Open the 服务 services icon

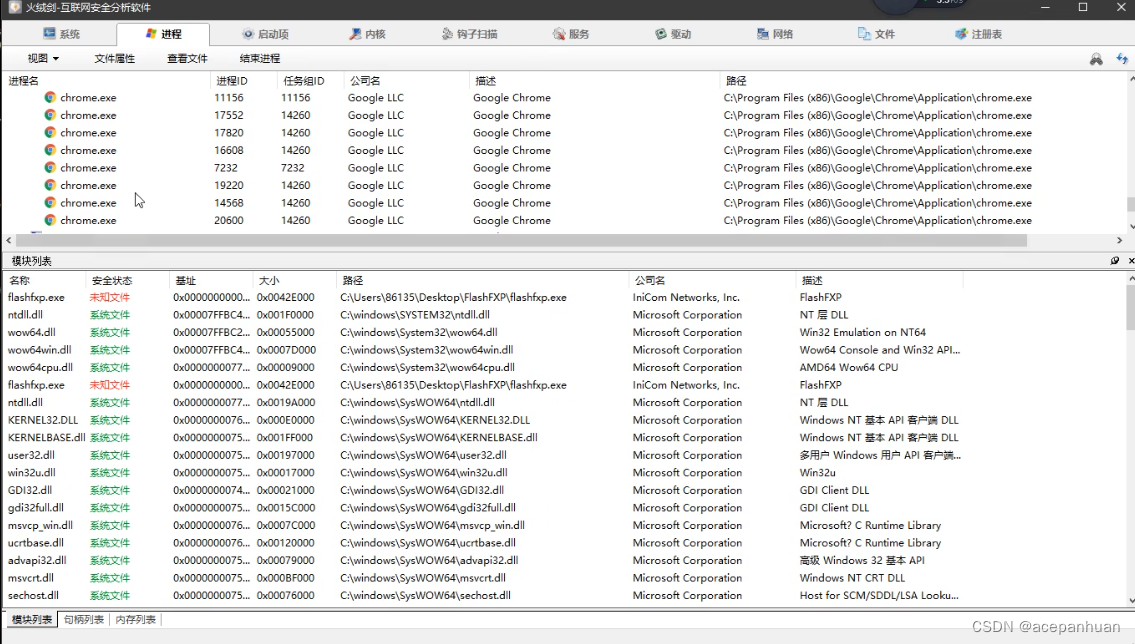click(x=559, y=34)
